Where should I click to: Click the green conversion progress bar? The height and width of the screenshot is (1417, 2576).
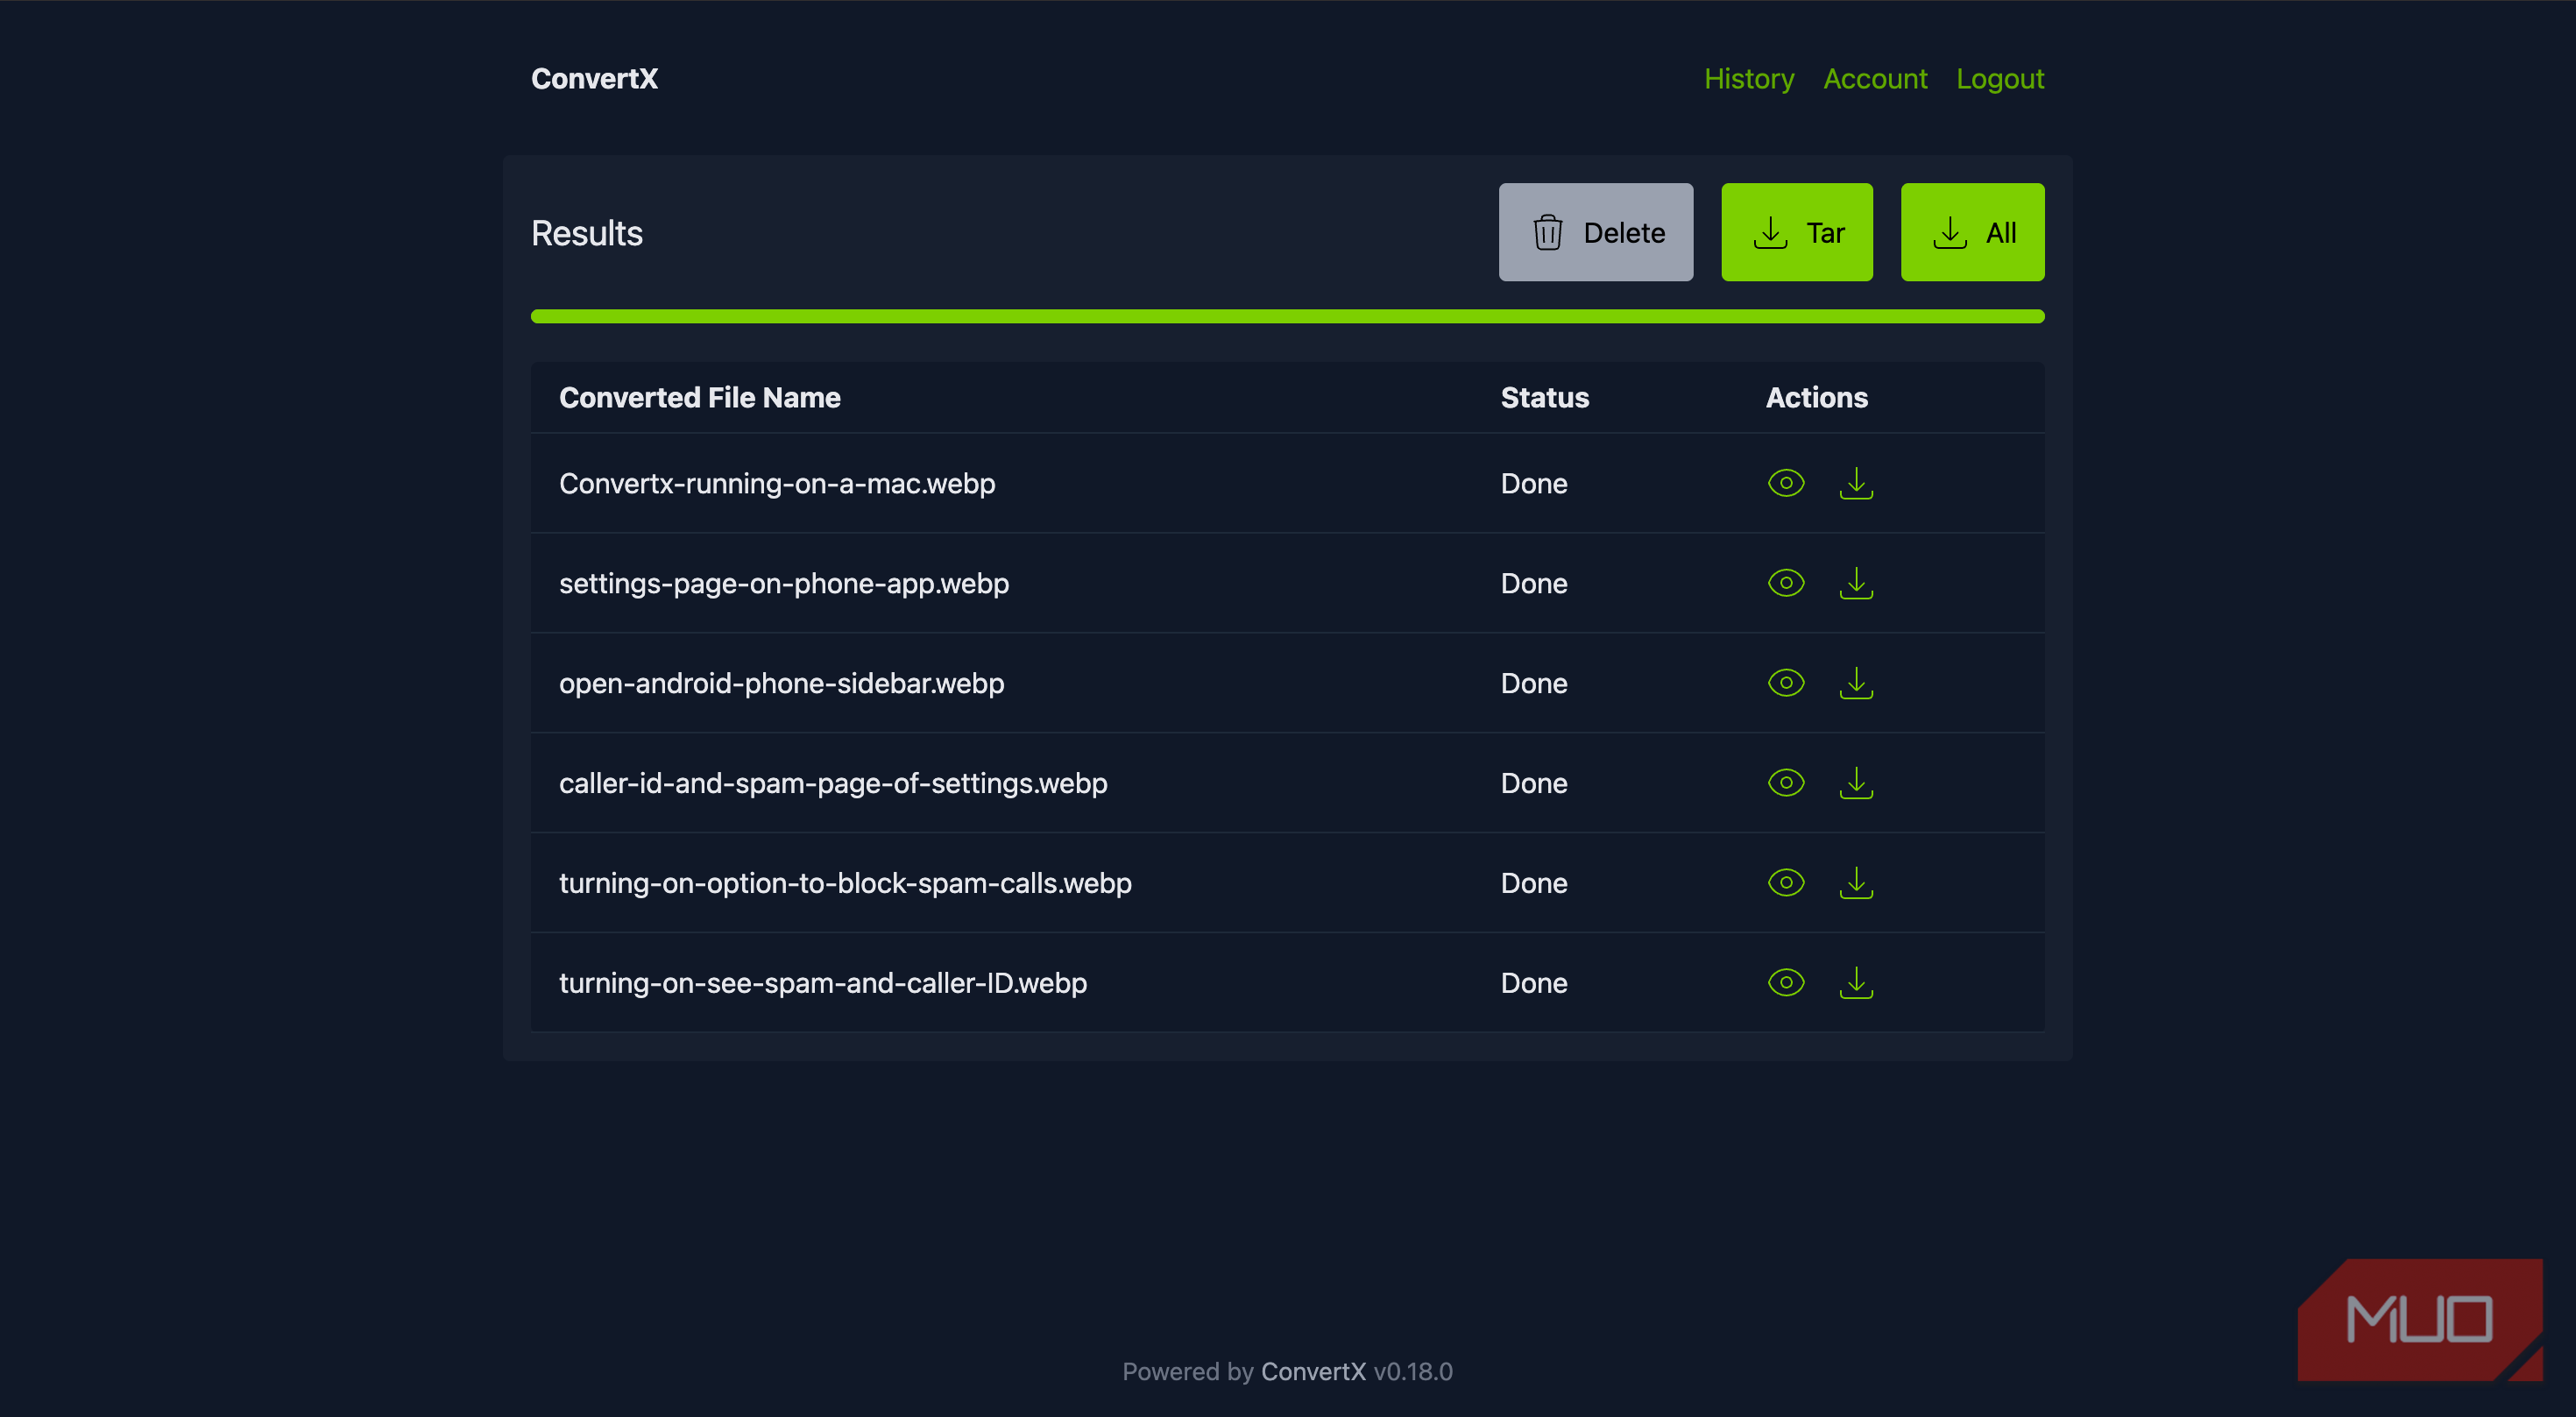[x=1288, y=316]
